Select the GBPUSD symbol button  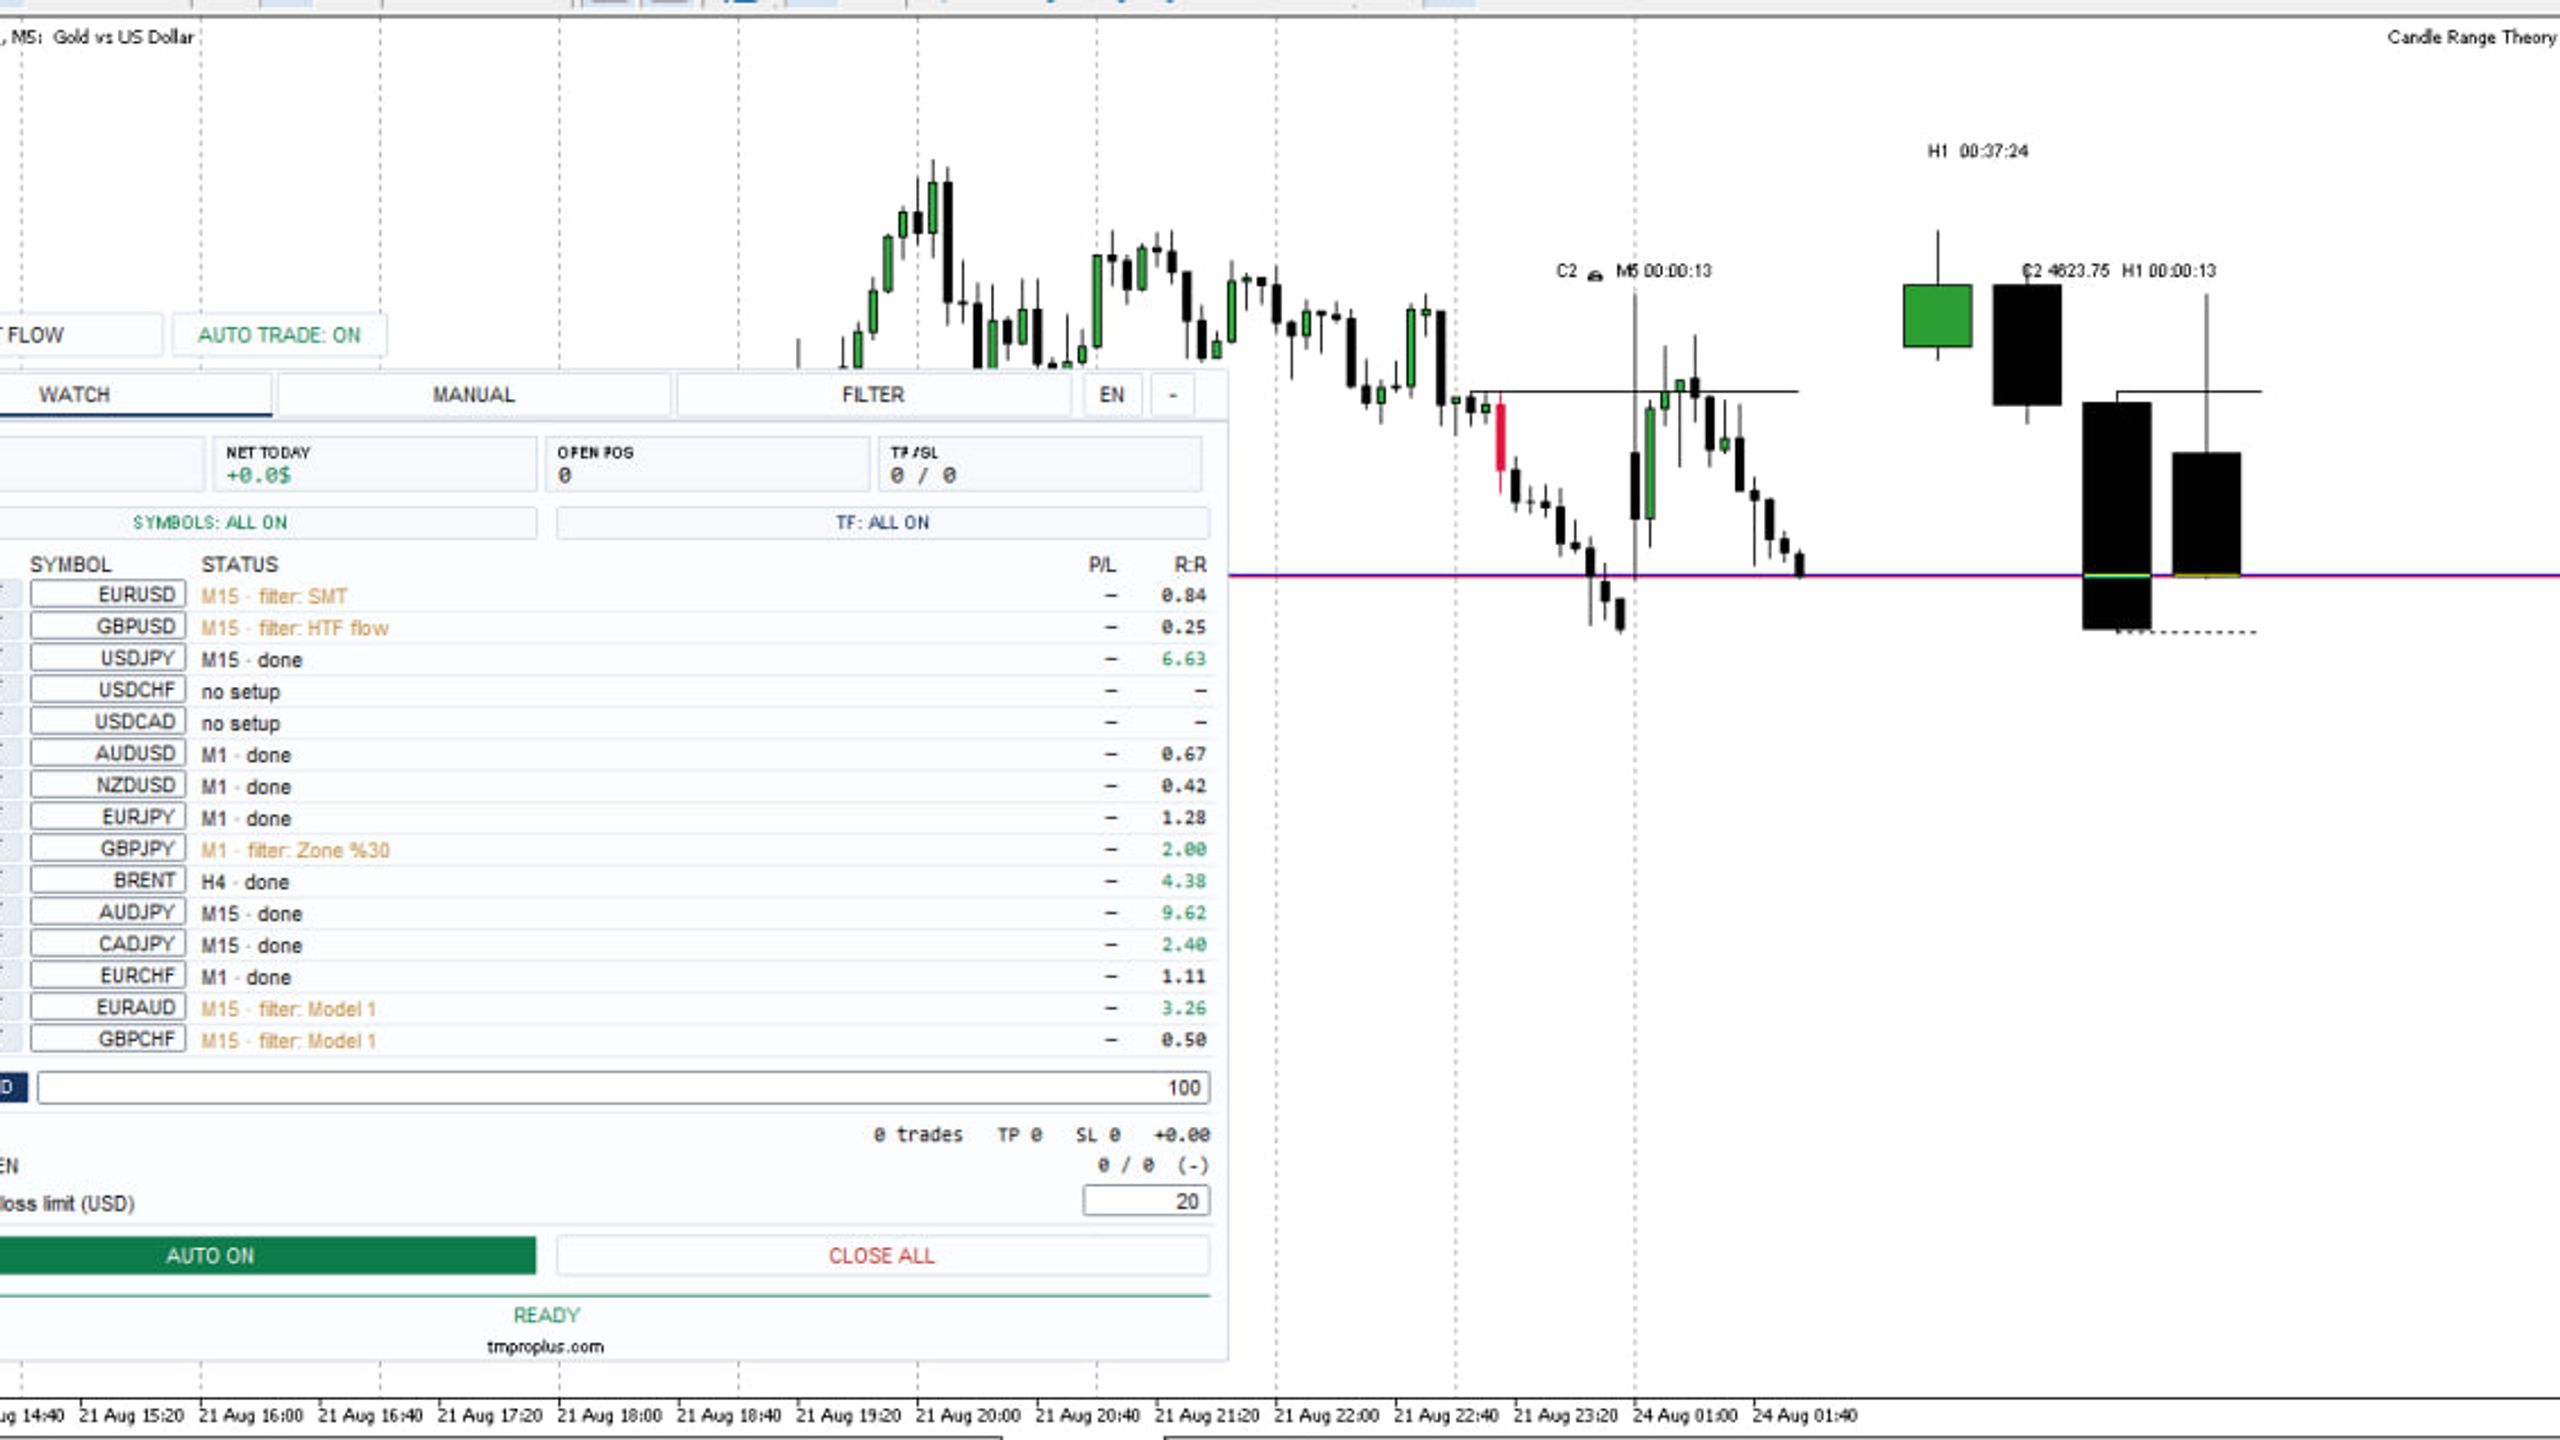pos(108,627)
